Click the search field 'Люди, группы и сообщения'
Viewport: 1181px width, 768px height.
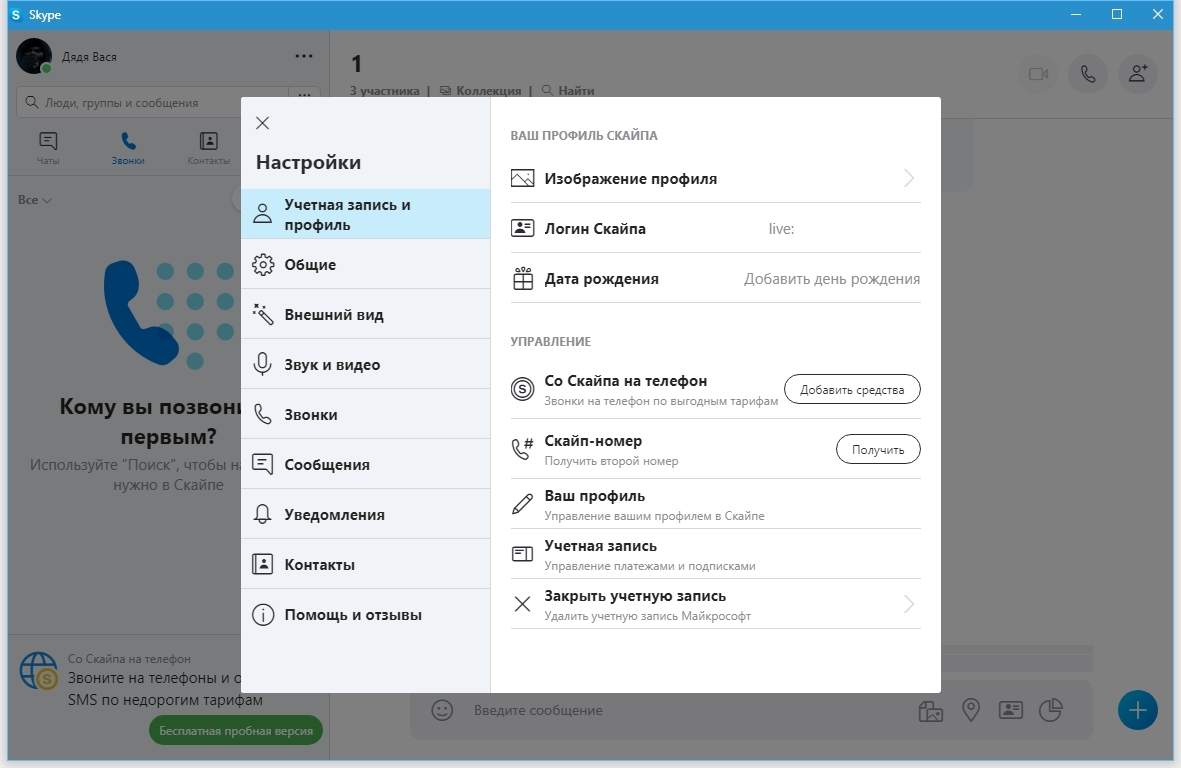[152, 102]
